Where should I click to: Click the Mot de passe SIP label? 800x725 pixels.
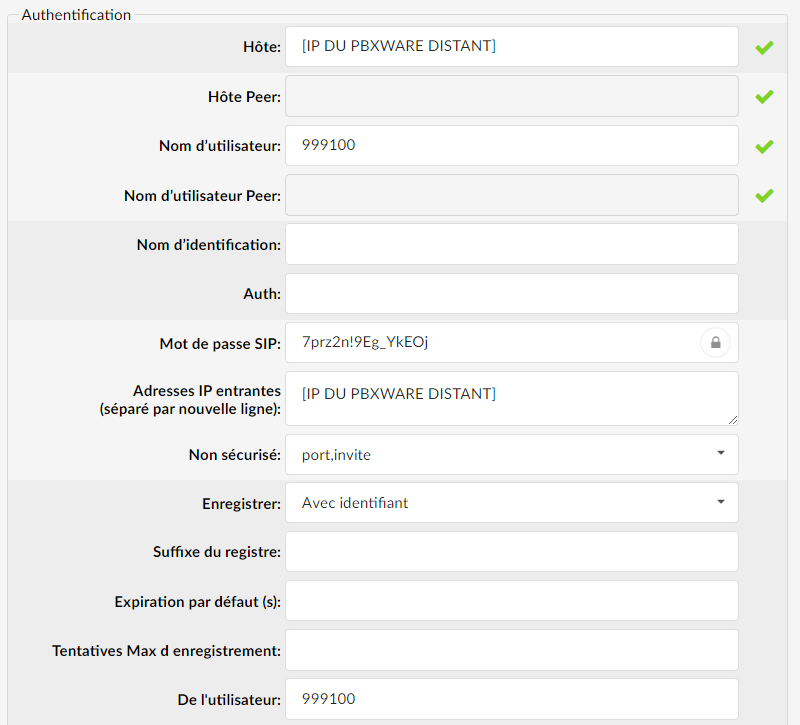(x=220, y=344)
